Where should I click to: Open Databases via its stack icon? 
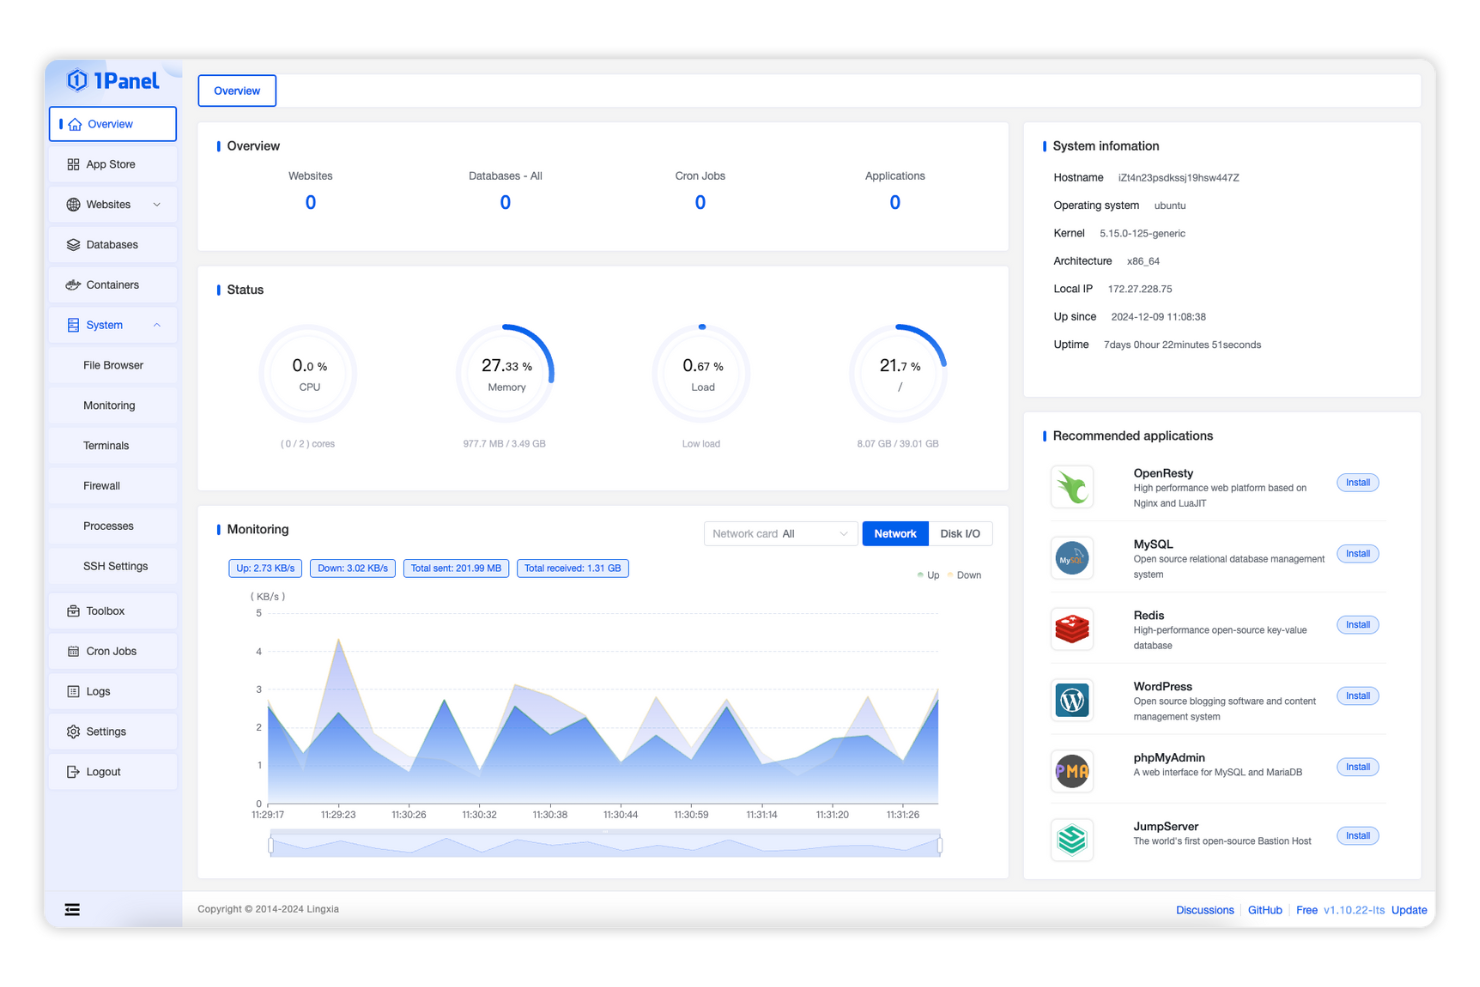point(73,245)
